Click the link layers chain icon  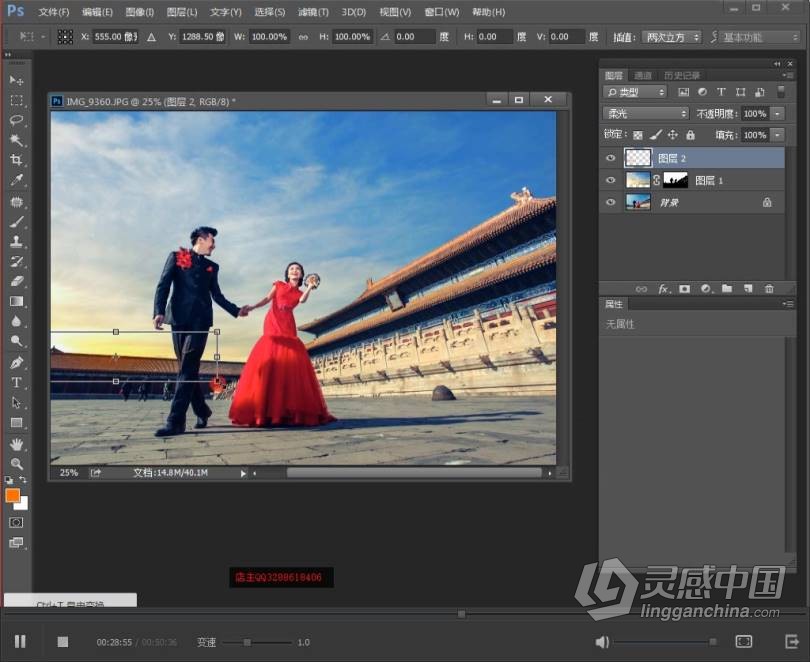[642, 289]
